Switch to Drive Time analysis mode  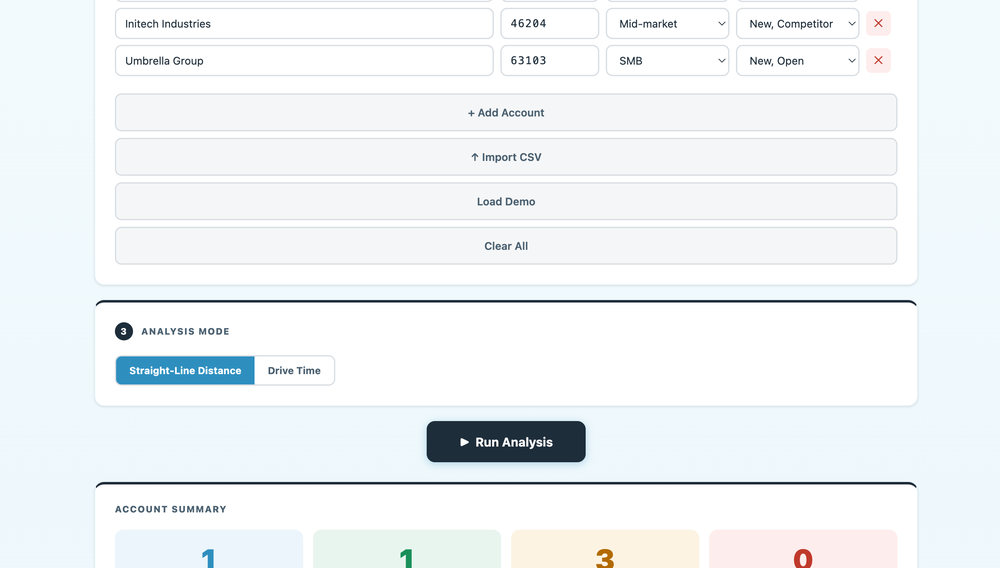[294, 370]
